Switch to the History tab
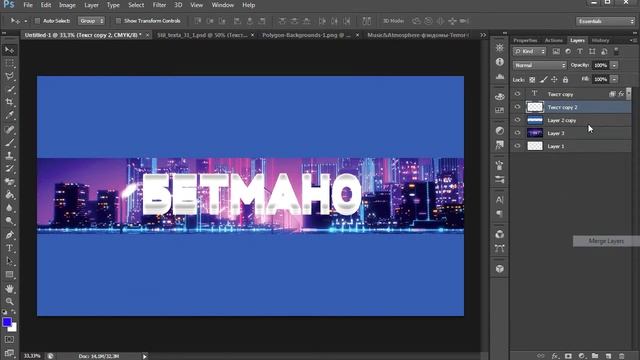The width and height of the screenshot is (640, 360). coord(600,40)
